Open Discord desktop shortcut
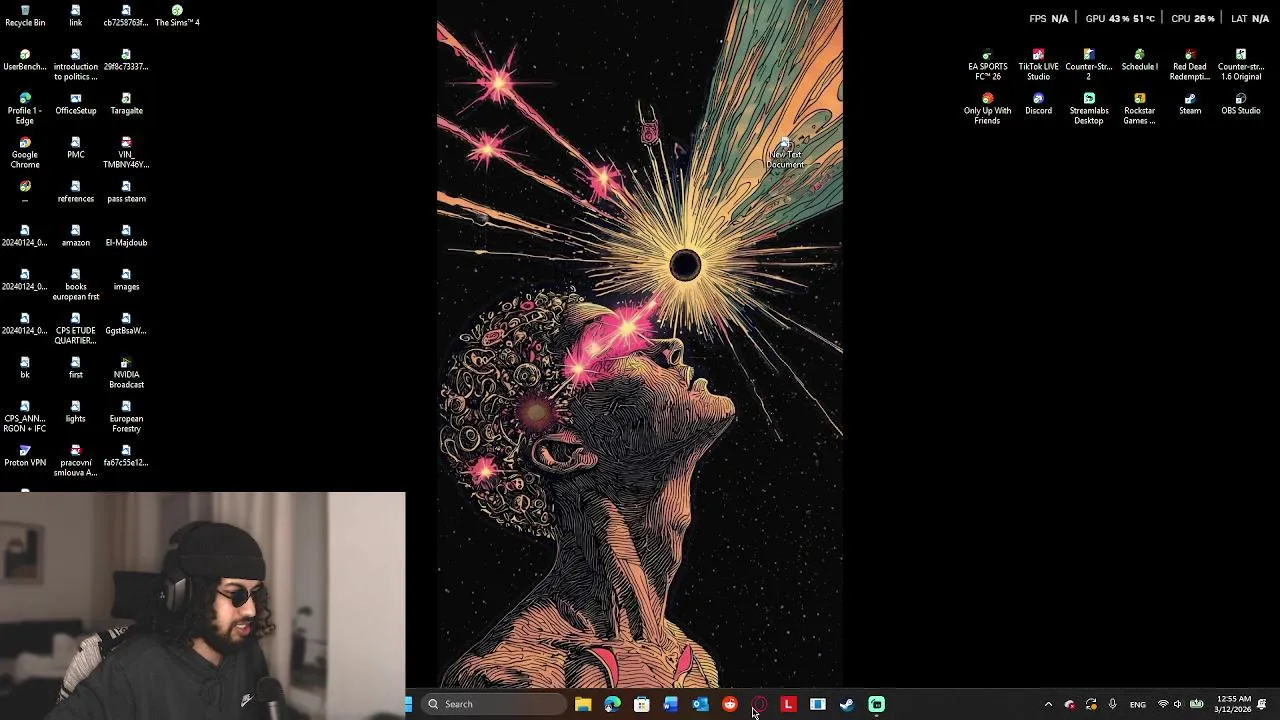Screen dimensions: 1280x720 [1038, 103]
